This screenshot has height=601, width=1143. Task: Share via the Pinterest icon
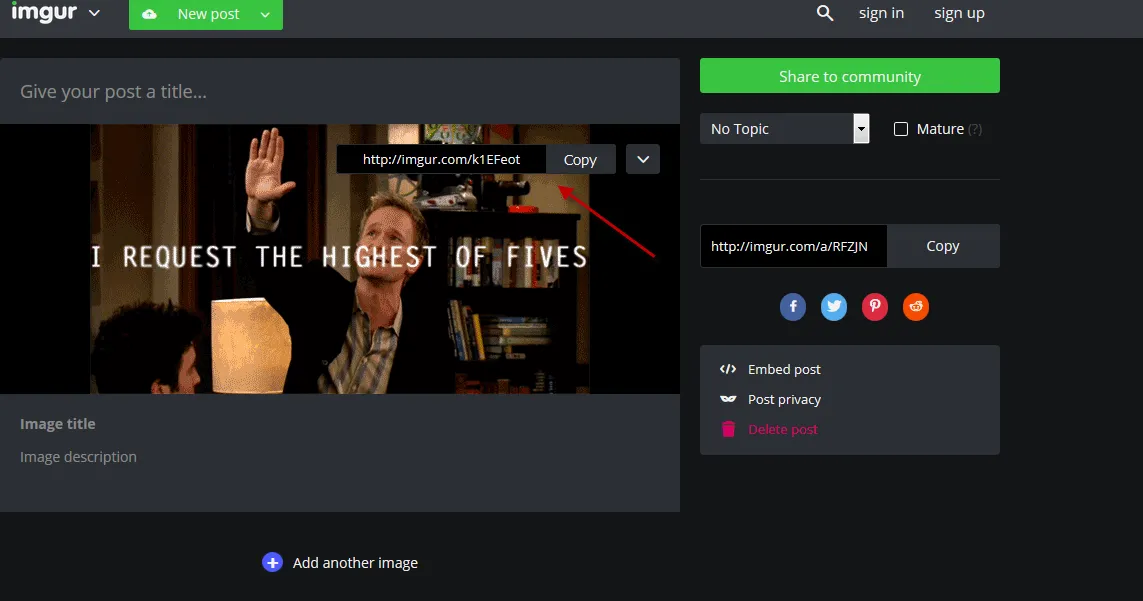point(875,306)
